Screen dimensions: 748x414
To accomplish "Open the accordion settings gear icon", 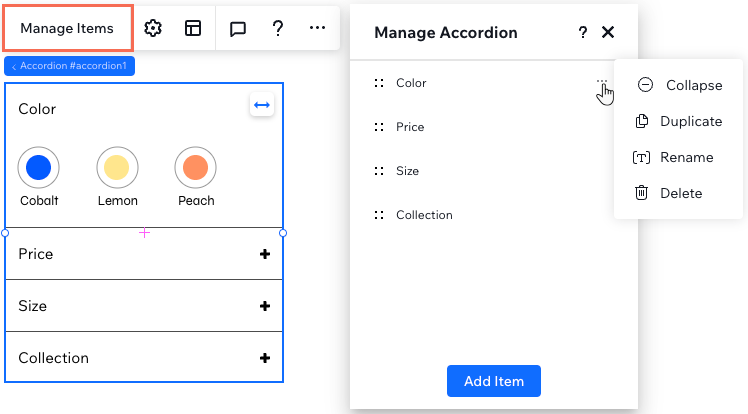I will (153, 28).
